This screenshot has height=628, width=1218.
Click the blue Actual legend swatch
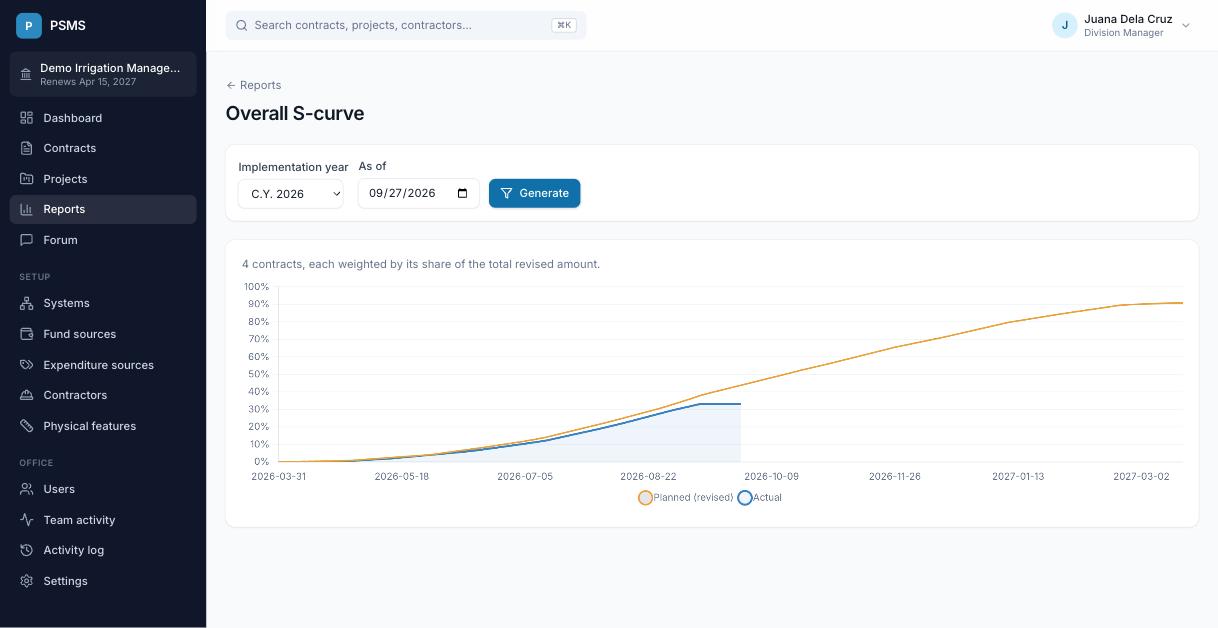745,498
